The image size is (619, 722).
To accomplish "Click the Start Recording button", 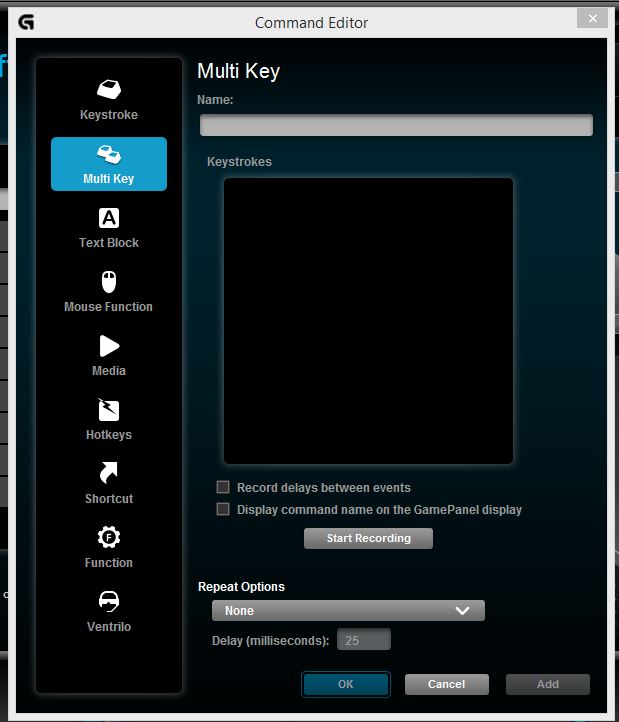I will 368,539.
